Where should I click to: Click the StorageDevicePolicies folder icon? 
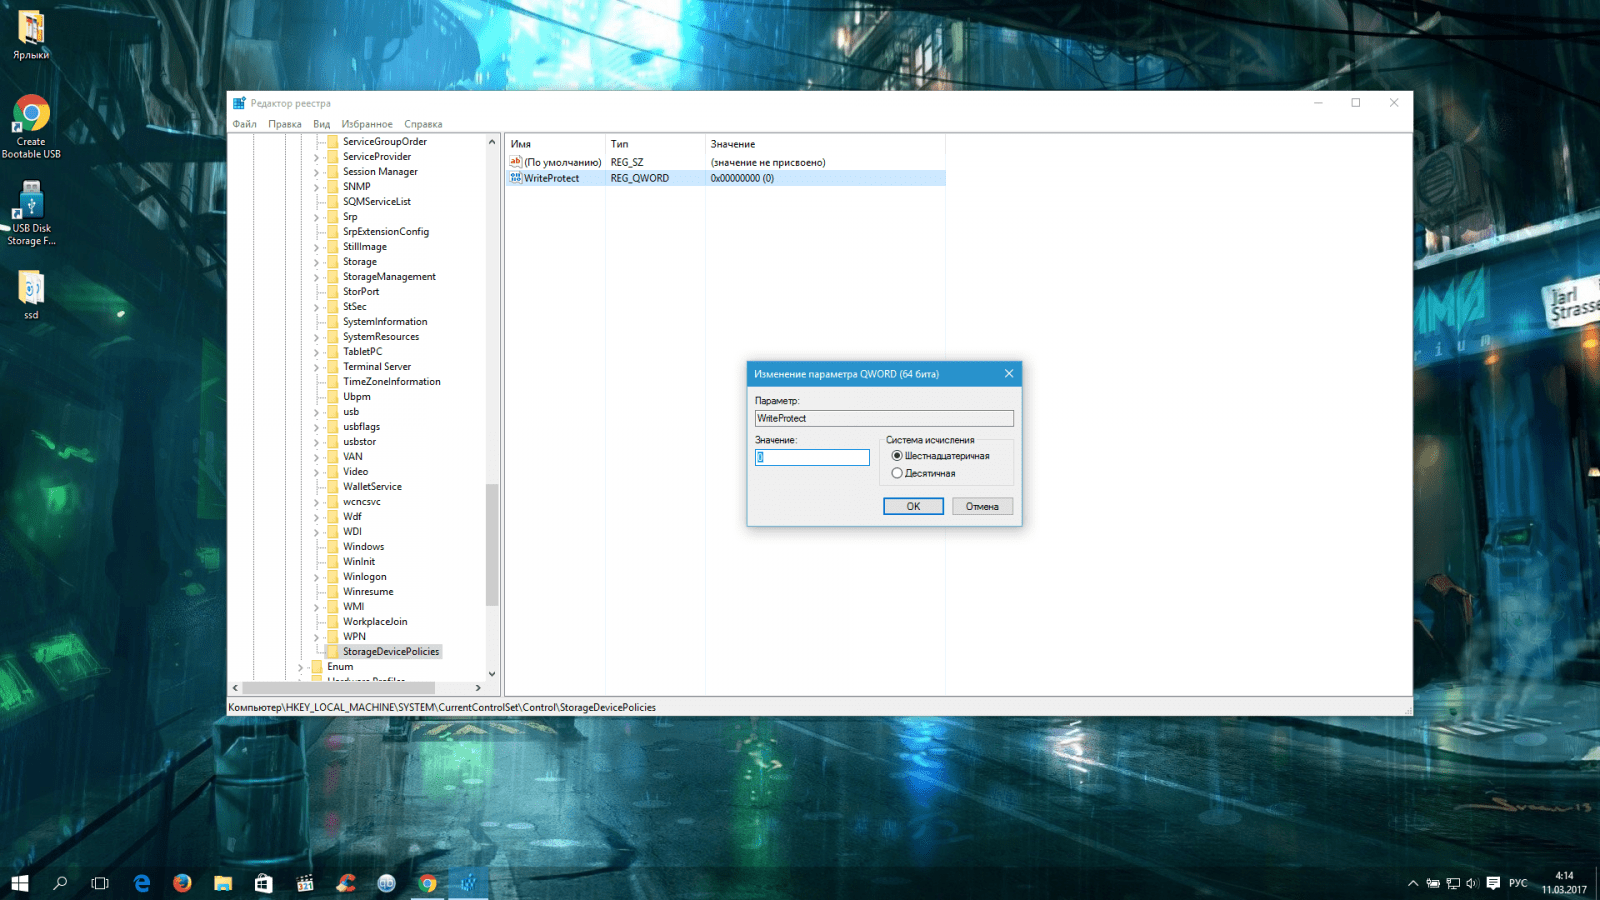332,652
